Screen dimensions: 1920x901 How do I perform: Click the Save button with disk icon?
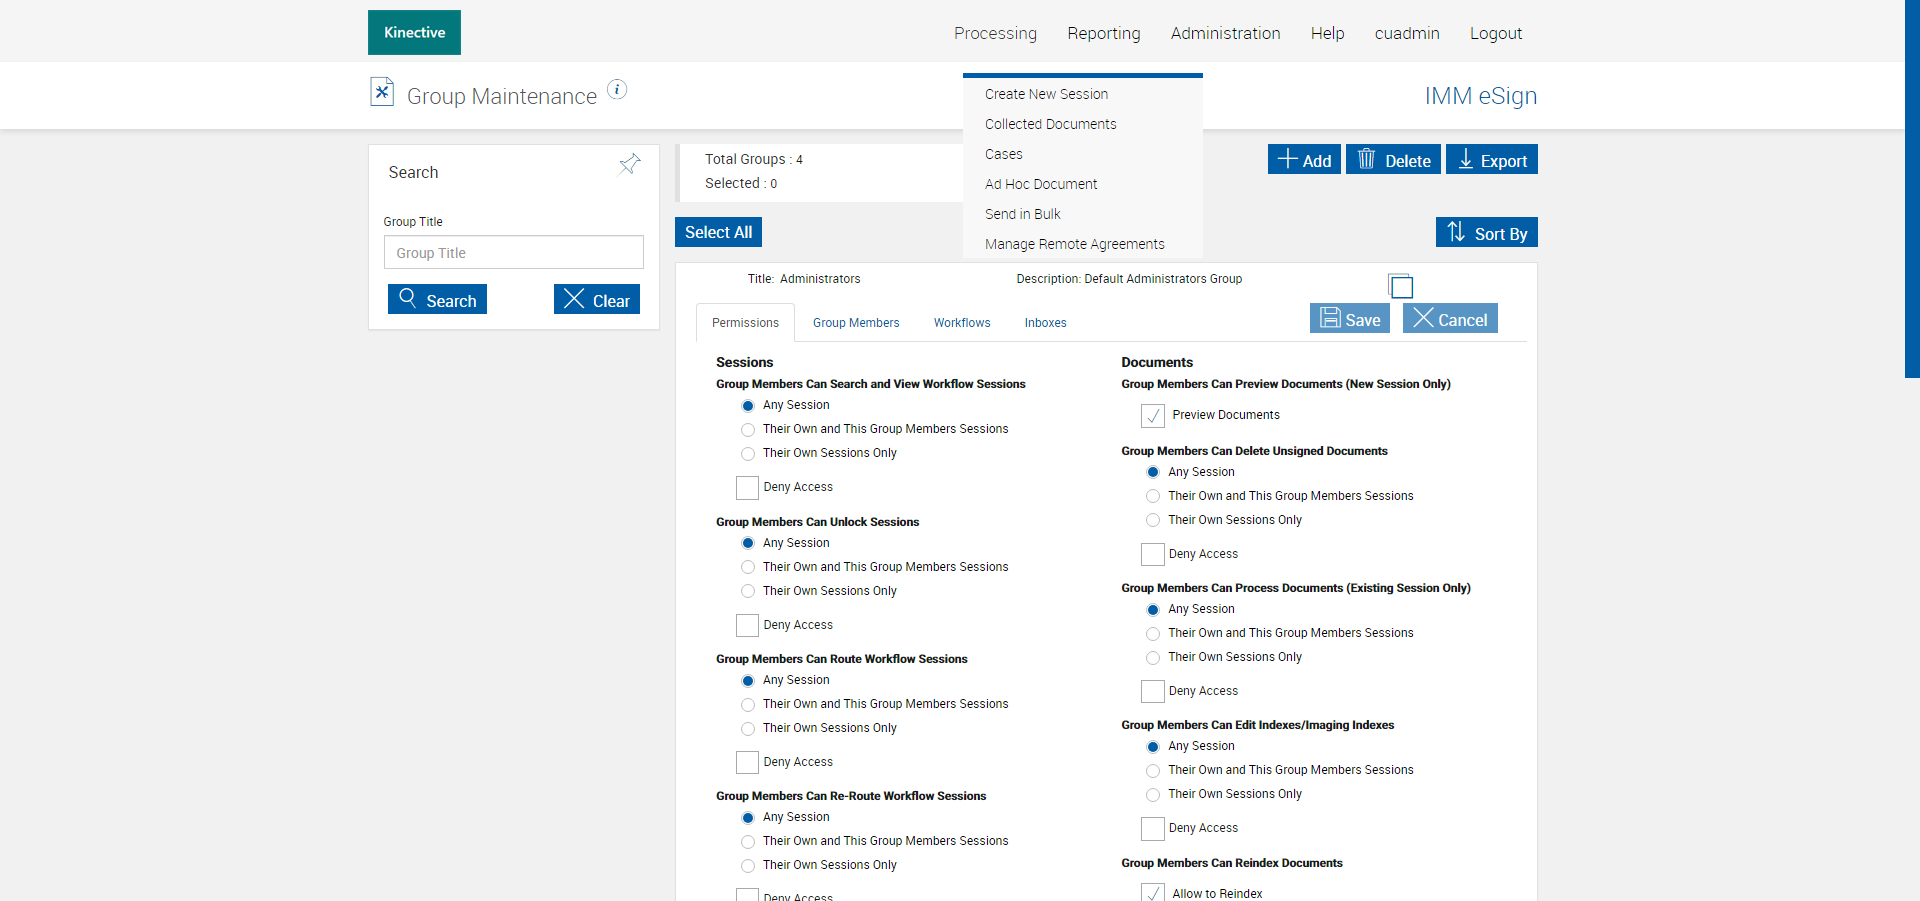(1349, 319)
